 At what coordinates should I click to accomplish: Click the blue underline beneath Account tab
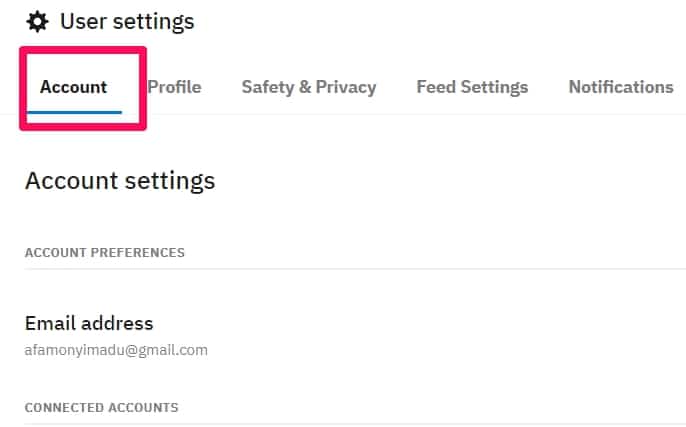coord(74,112)
